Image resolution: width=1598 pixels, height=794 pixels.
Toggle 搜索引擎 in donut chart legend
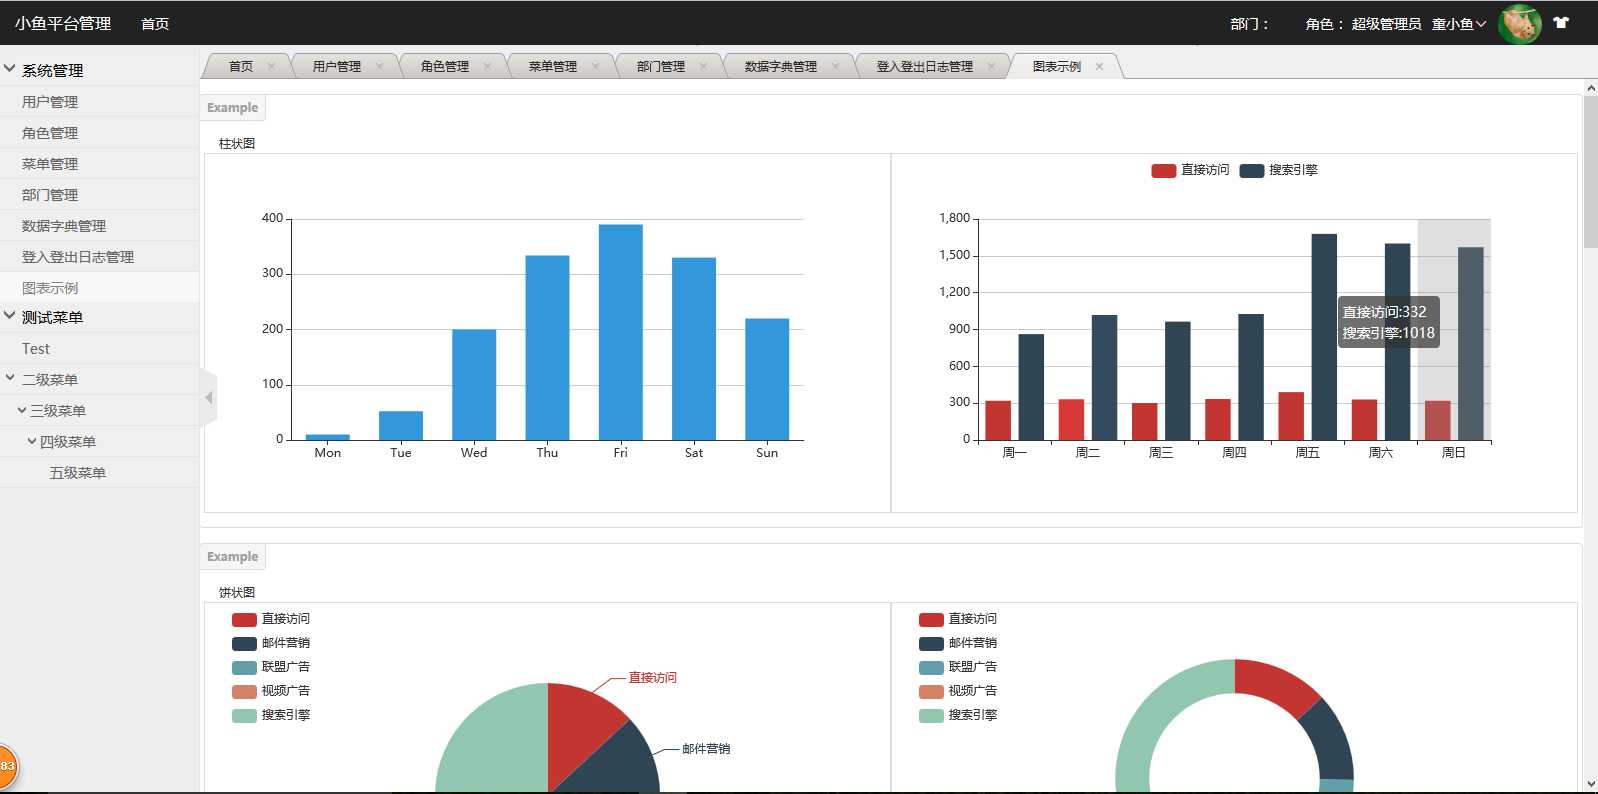click(958, 715)
